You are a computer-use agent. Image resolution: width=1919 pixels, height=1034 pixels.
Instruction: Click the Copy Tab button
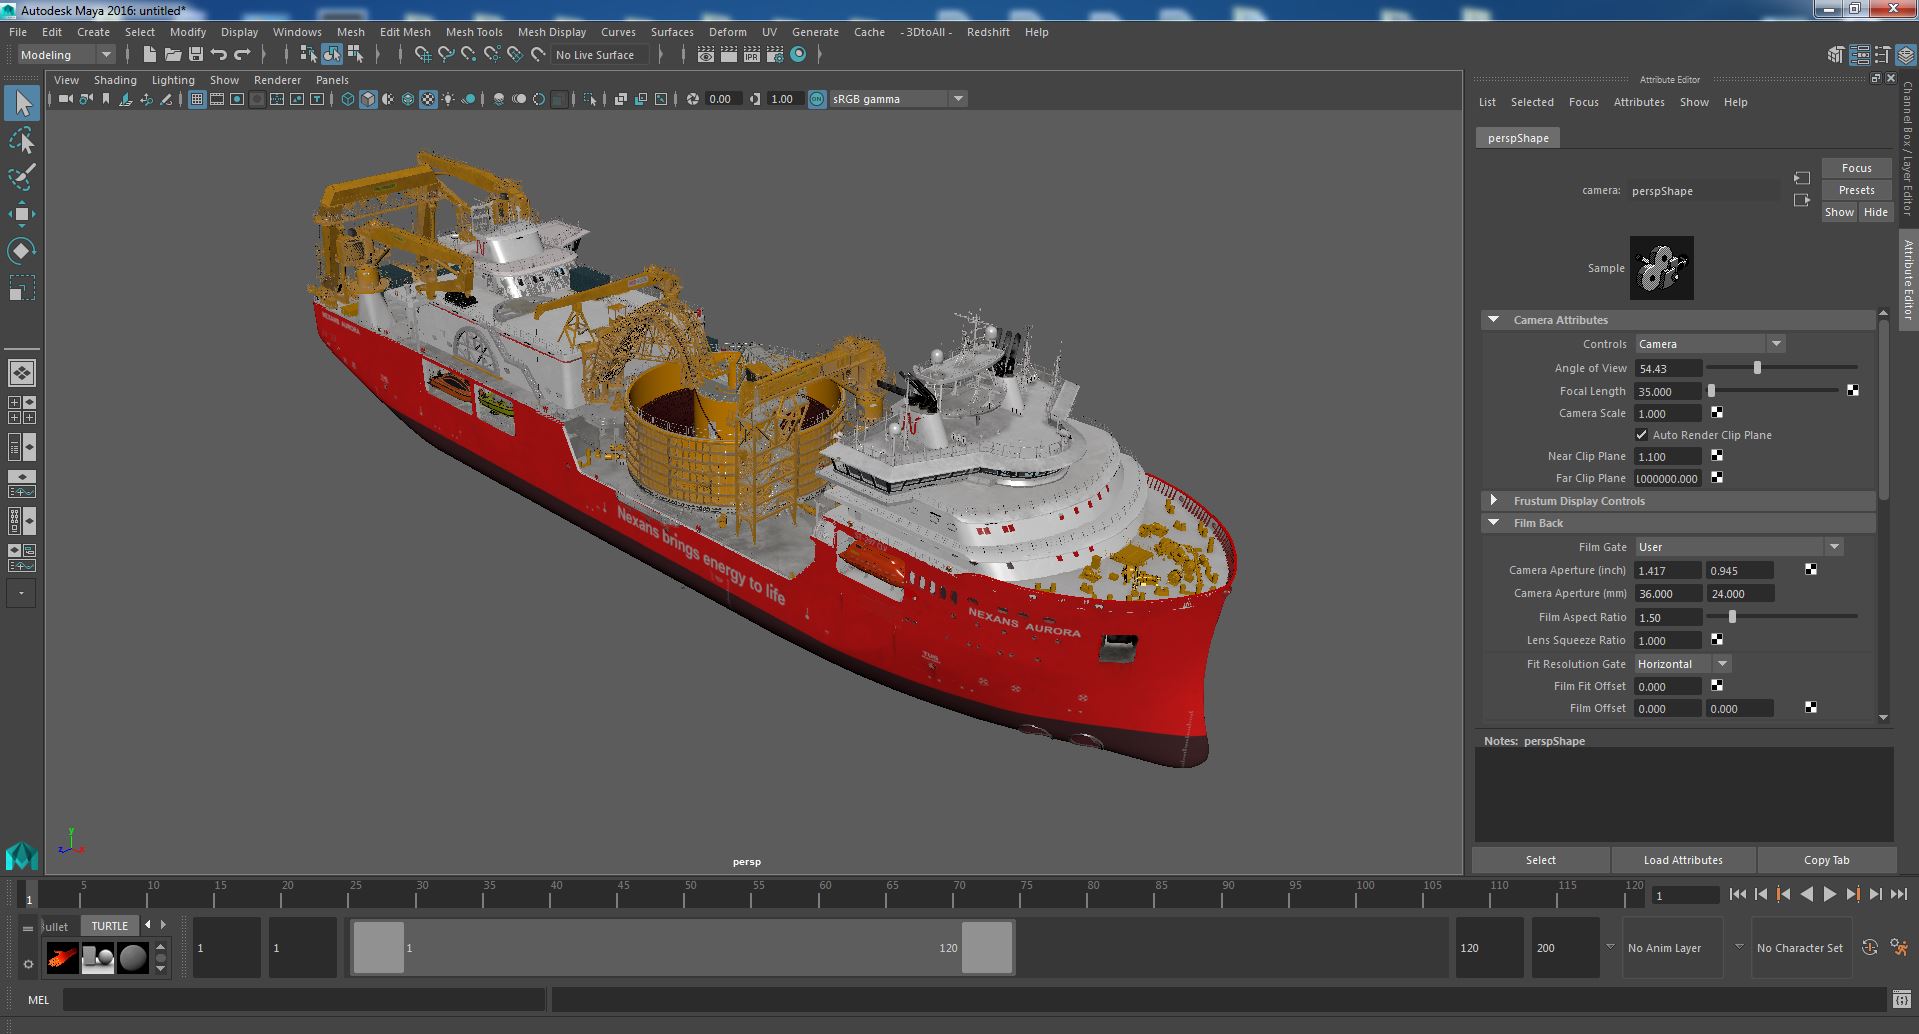[x=1827, y=860]
